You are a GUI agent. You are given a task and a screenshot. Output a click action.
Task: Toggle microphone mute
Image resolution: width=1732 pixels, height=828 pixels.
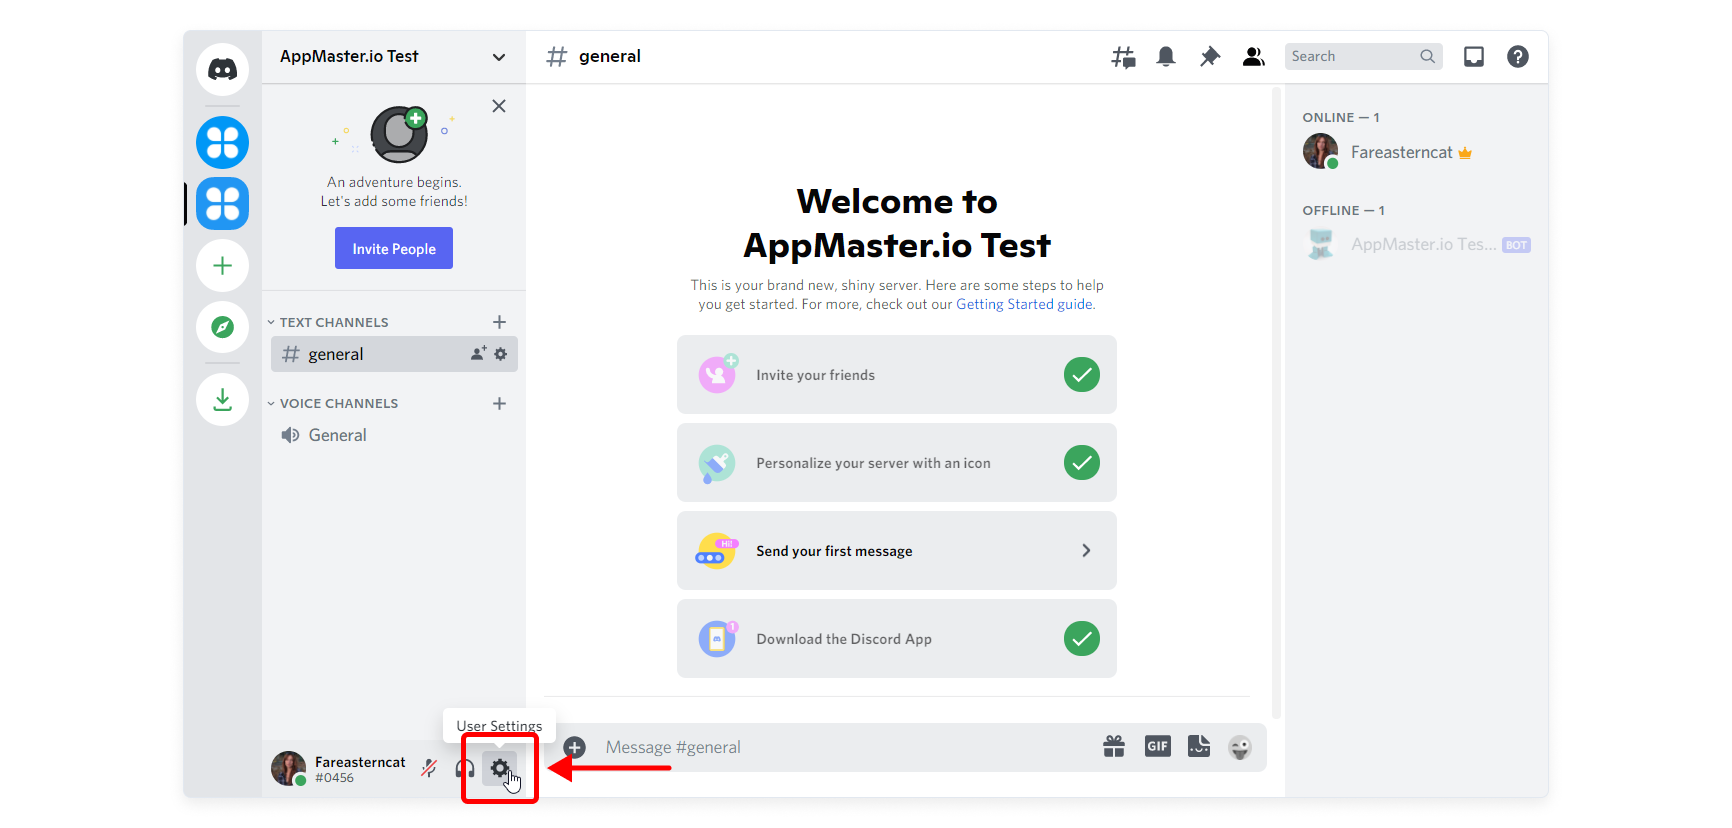(429, 768)
